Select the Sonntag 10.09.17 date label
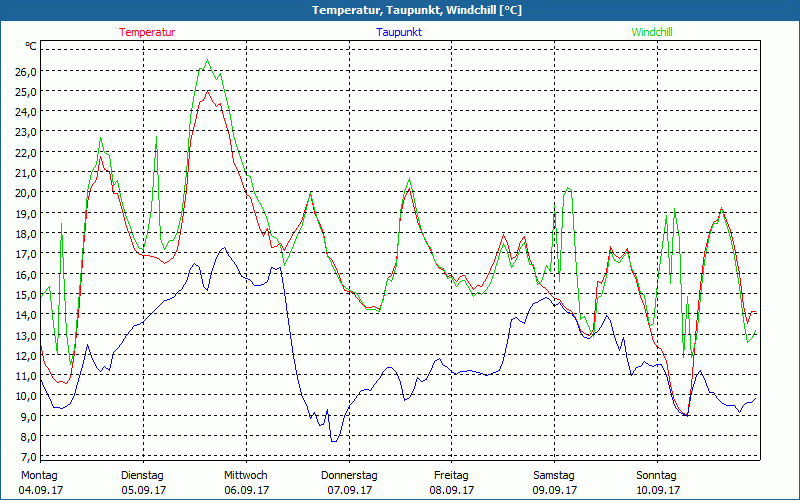Viewport: 800px width, 500px height. tap(657, 482)
